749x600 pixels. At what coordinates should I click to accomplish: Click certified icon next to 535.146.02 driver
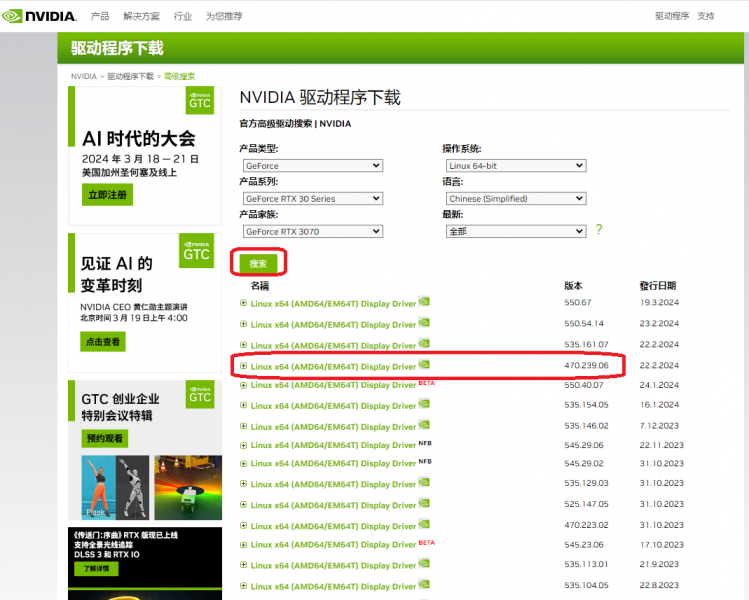424,425
